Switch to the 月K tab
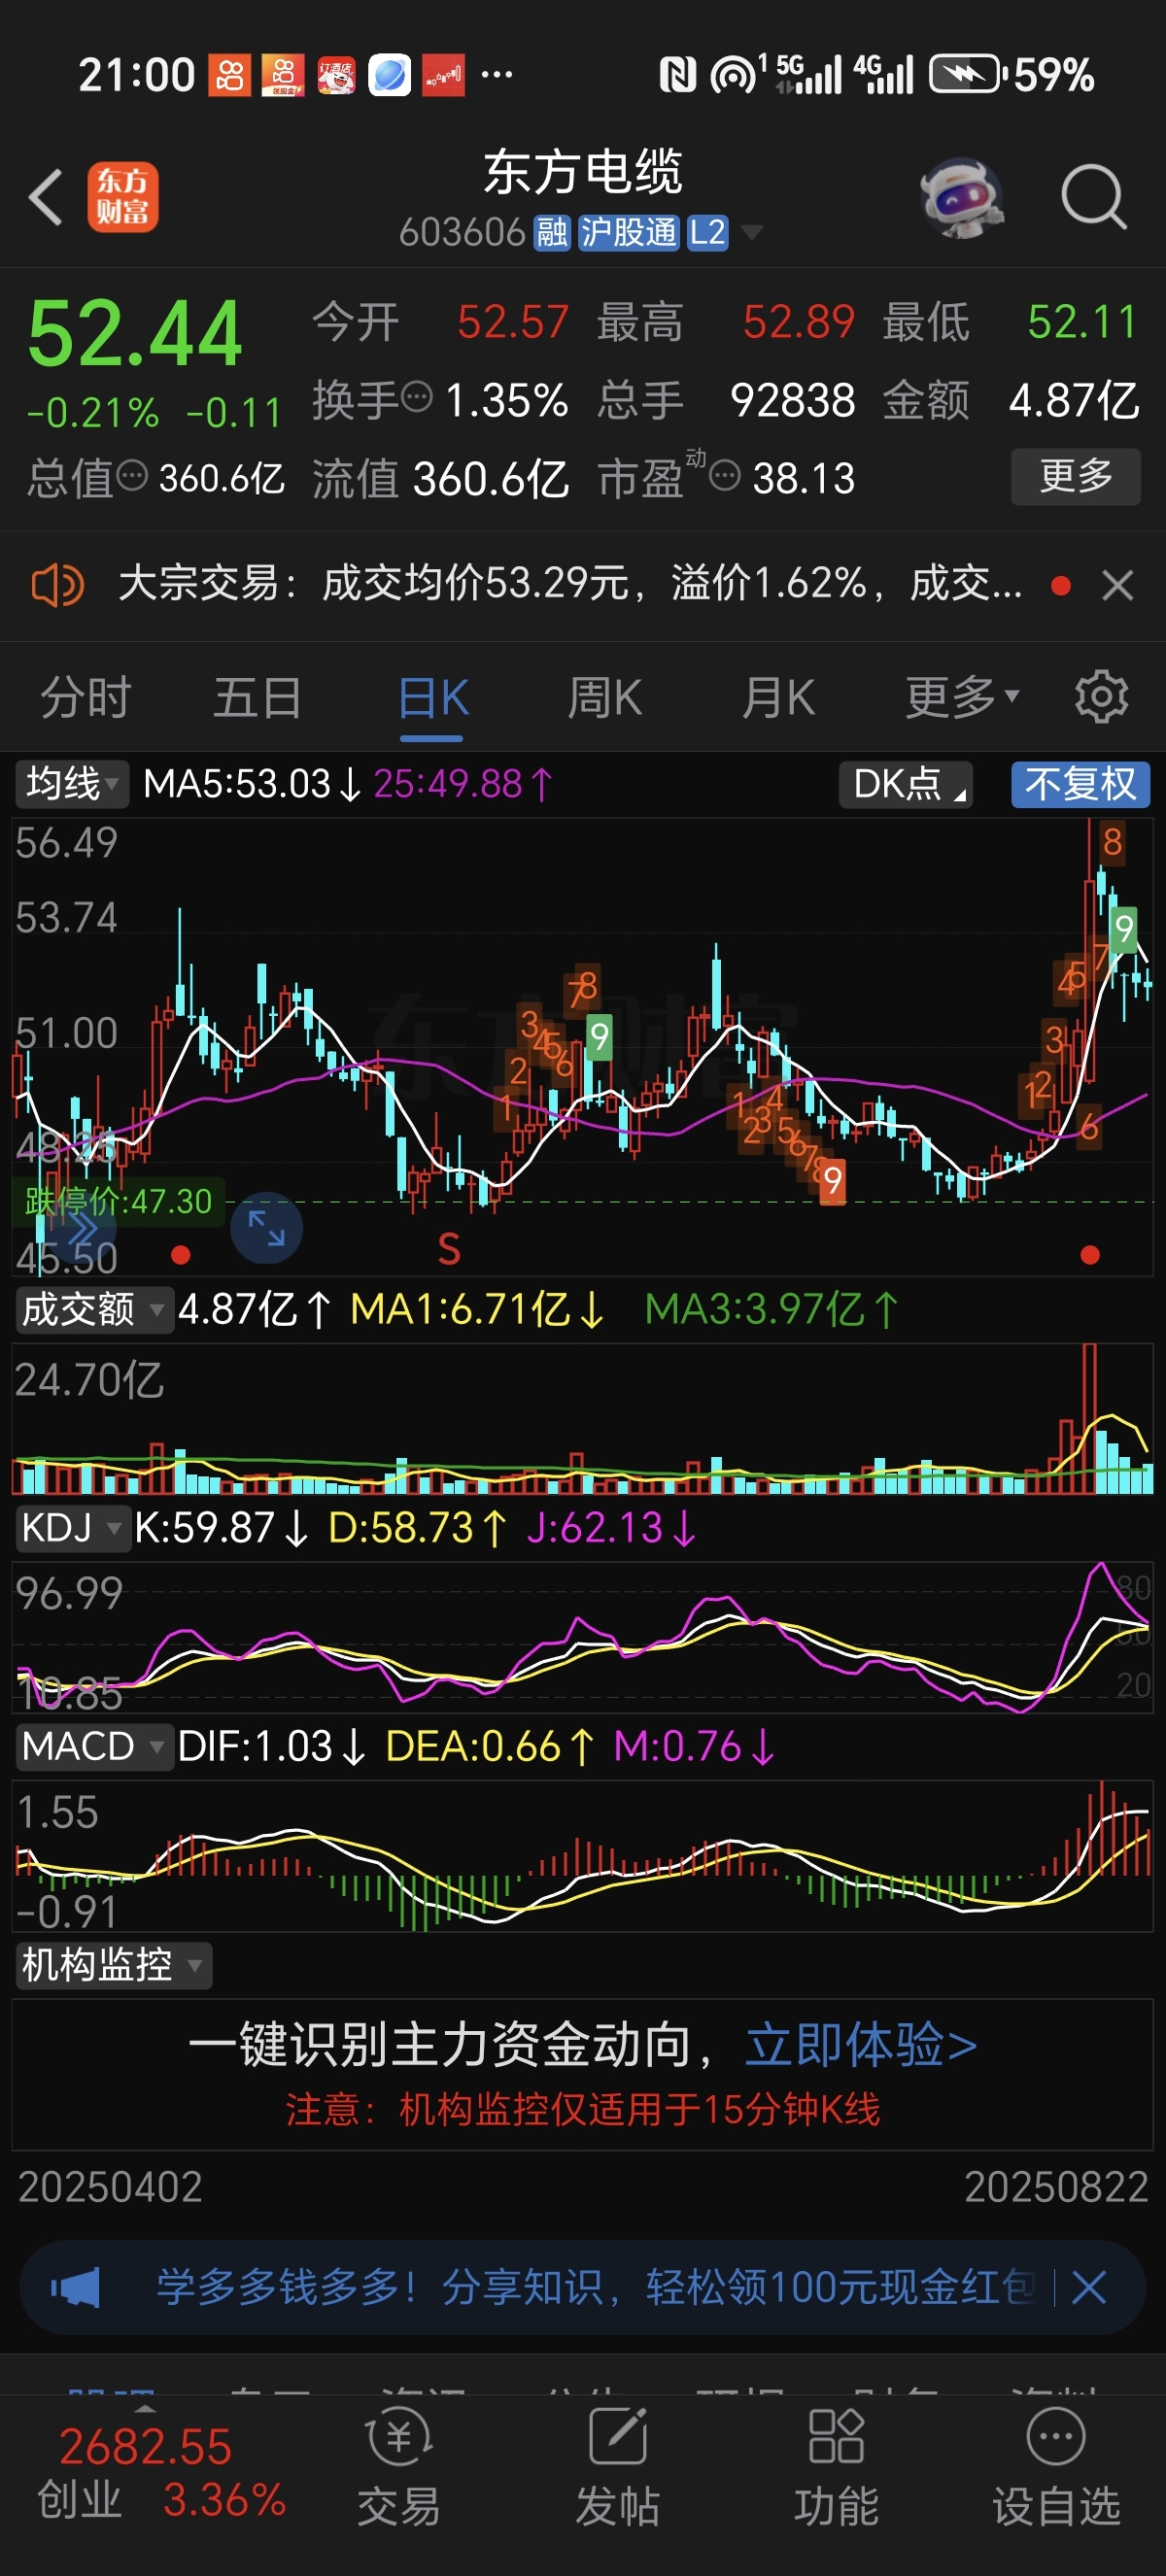 (778, 697)
